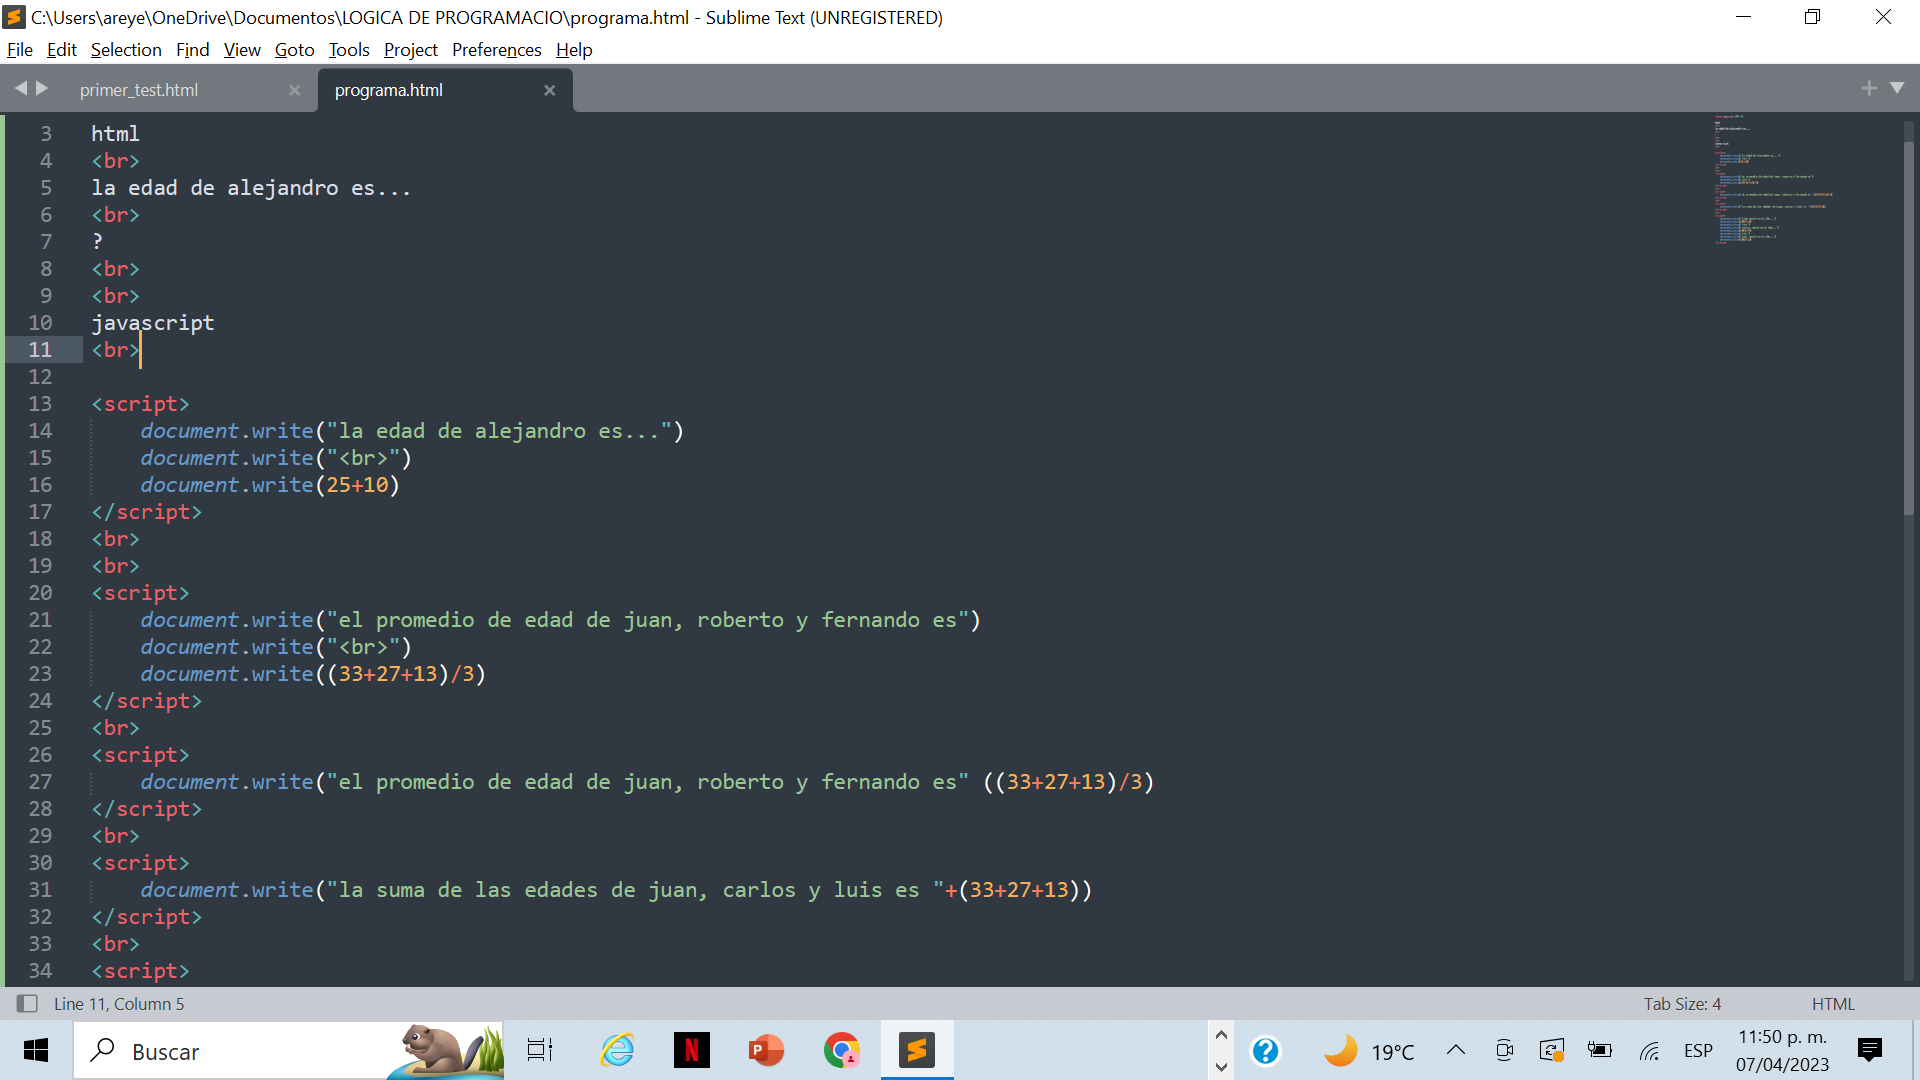Open the Selection menu
This screenshot has height=1080, width=1920.
(126, 50)
